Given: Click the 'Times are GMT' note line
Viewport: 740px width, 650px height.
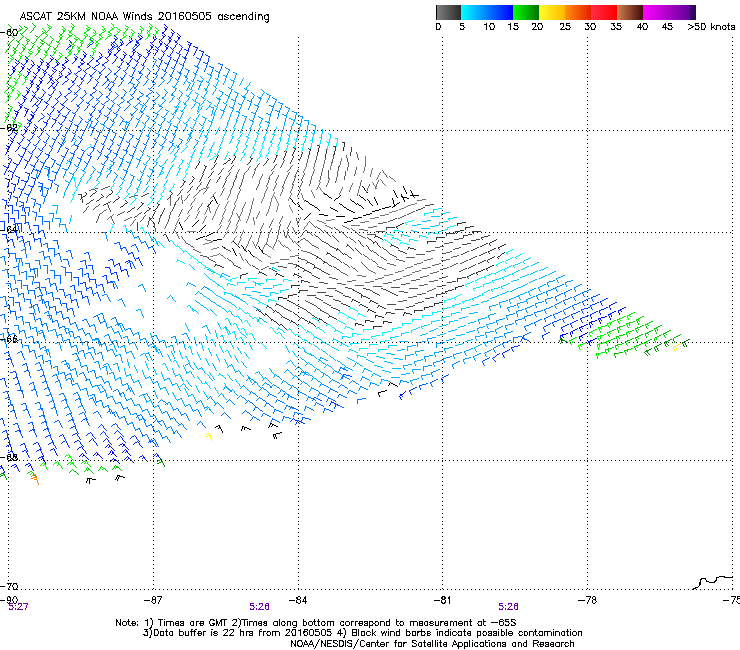Looking at the screenshot, I should (x=316, y=623).
